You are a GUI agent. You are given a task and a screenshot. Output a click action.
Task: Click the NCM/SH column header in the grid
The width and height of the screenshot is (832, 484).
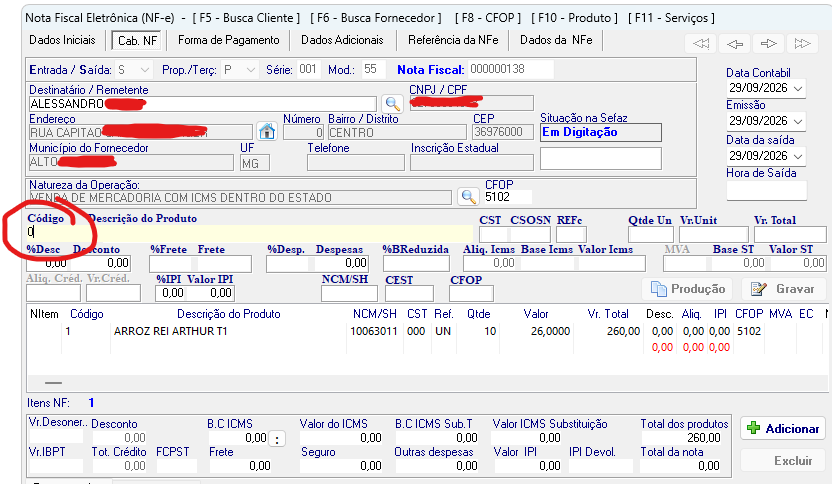tap(375, 314)
